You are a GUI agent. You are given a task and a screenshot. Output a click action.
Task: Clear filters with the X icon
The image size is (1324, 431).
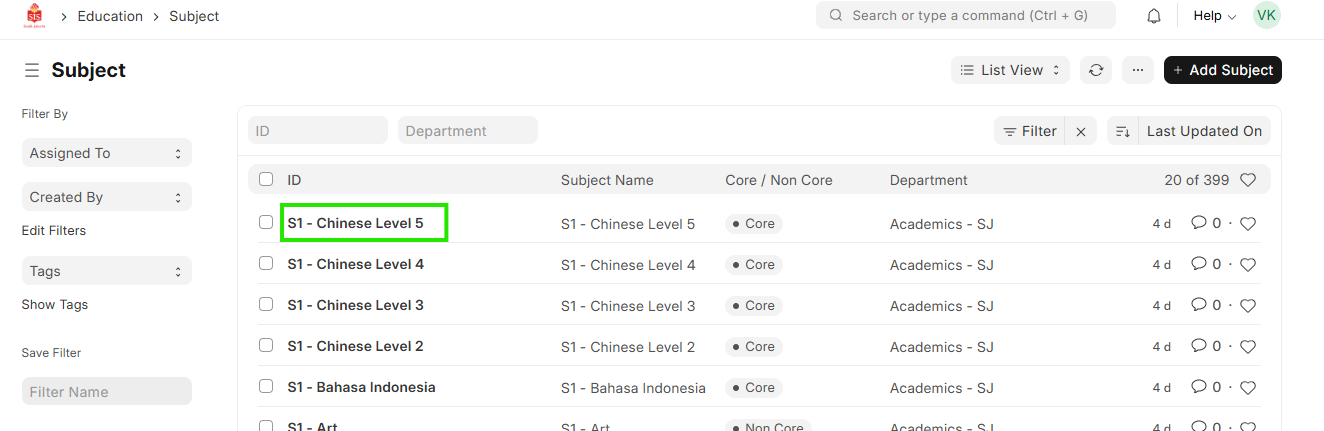tap(1081, 131)
